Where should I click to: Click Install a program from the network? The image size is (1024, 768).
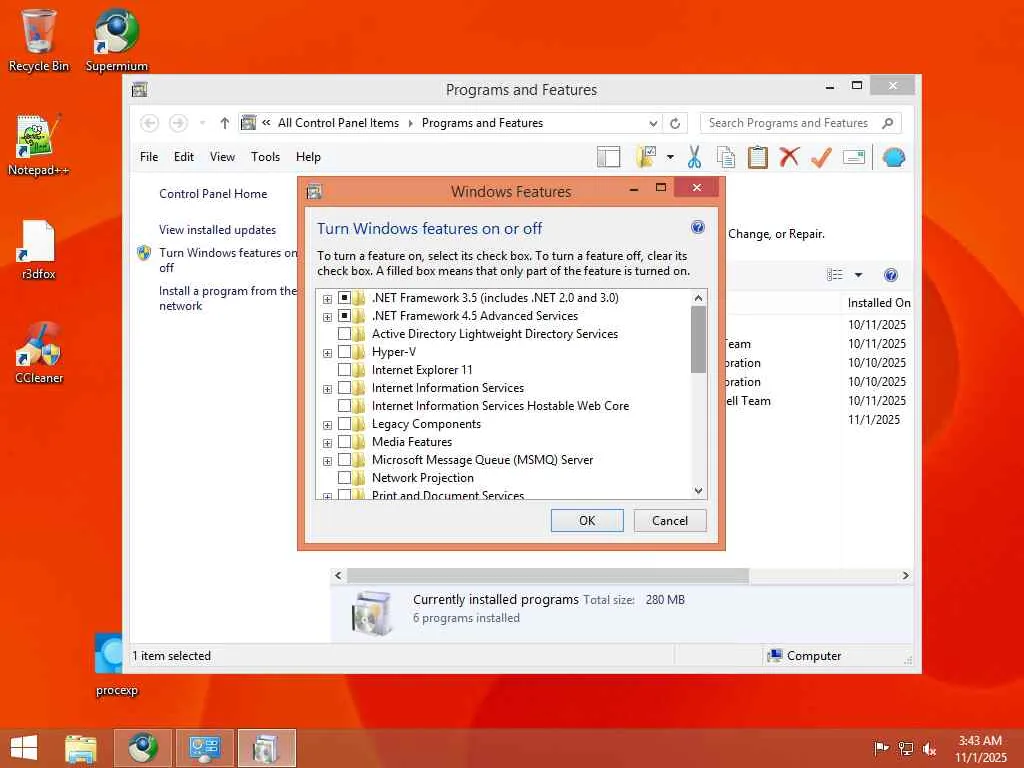227,298
